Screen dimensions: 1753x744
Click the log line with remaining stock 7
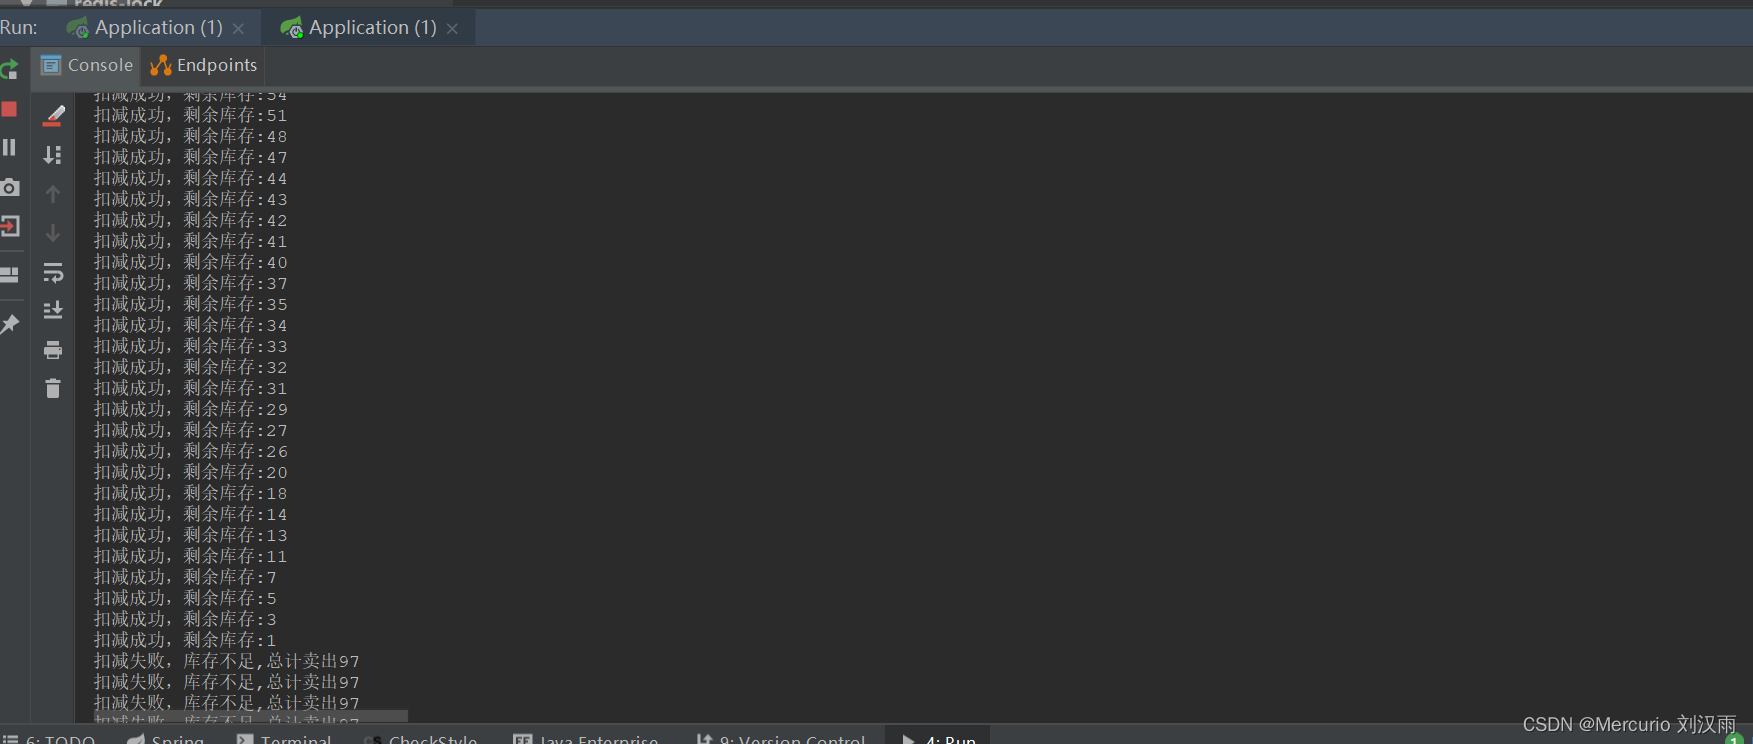coord(186,578)
